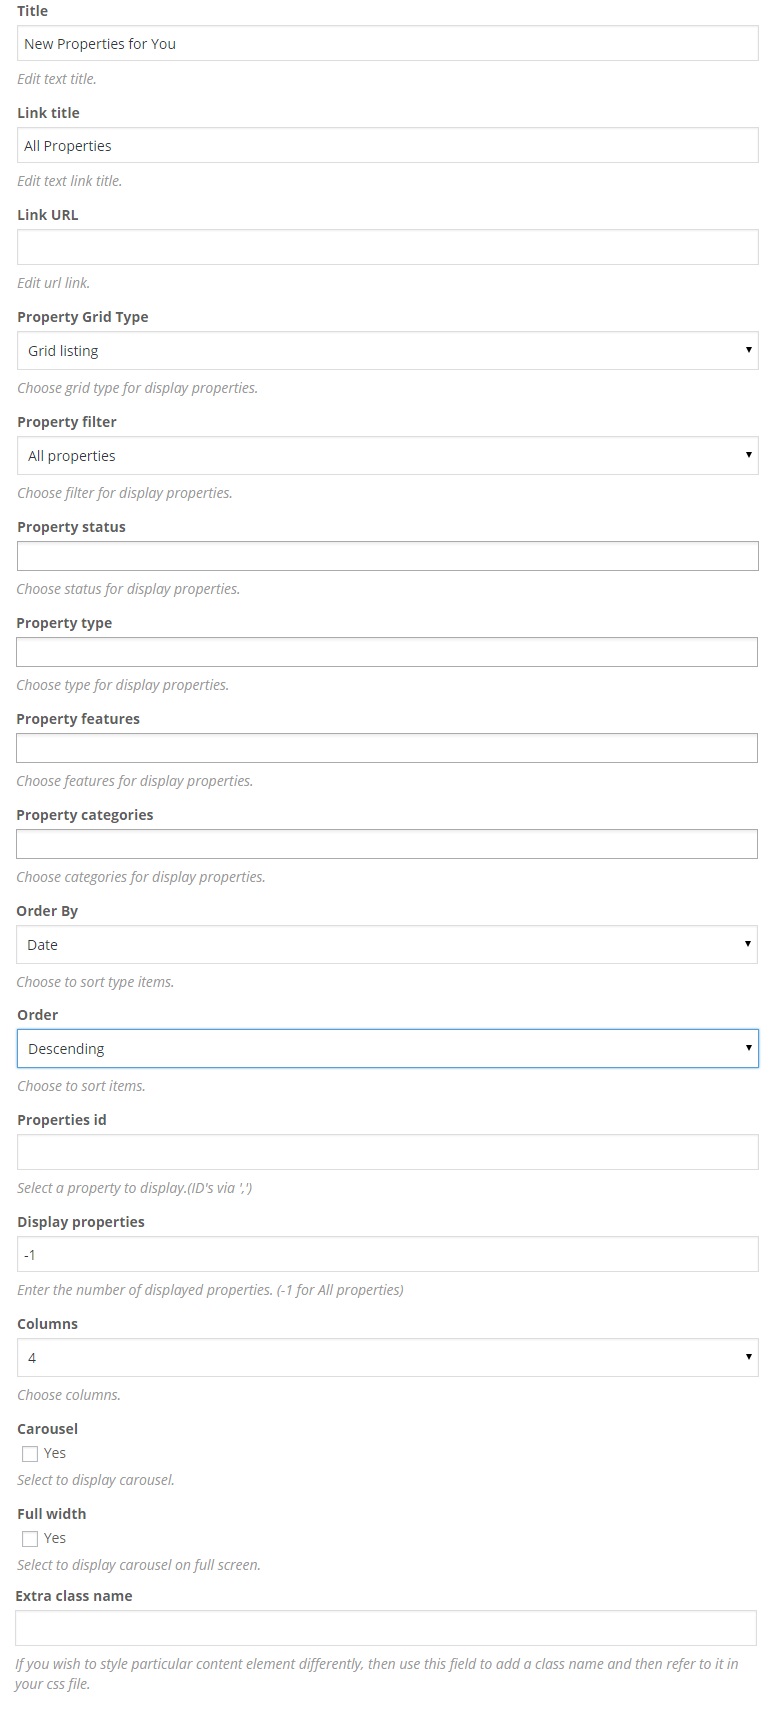Expand the Property filter dropdown

387,456
